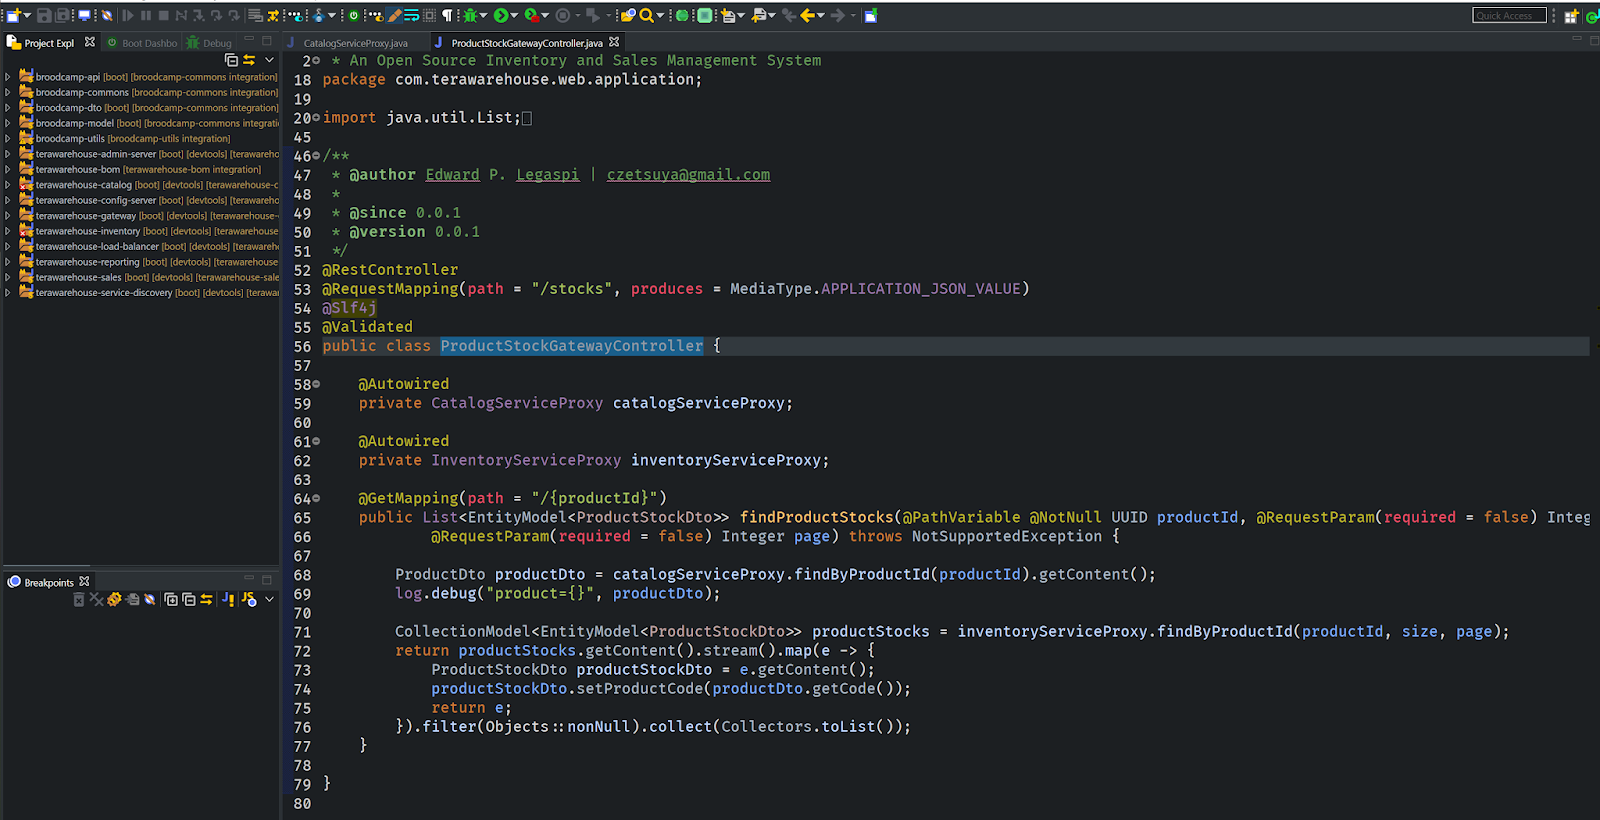Screen dimensions: 1600x820
Task: Click the green Run launch icon
Action: pyautogui.click(x=500, y=15)
